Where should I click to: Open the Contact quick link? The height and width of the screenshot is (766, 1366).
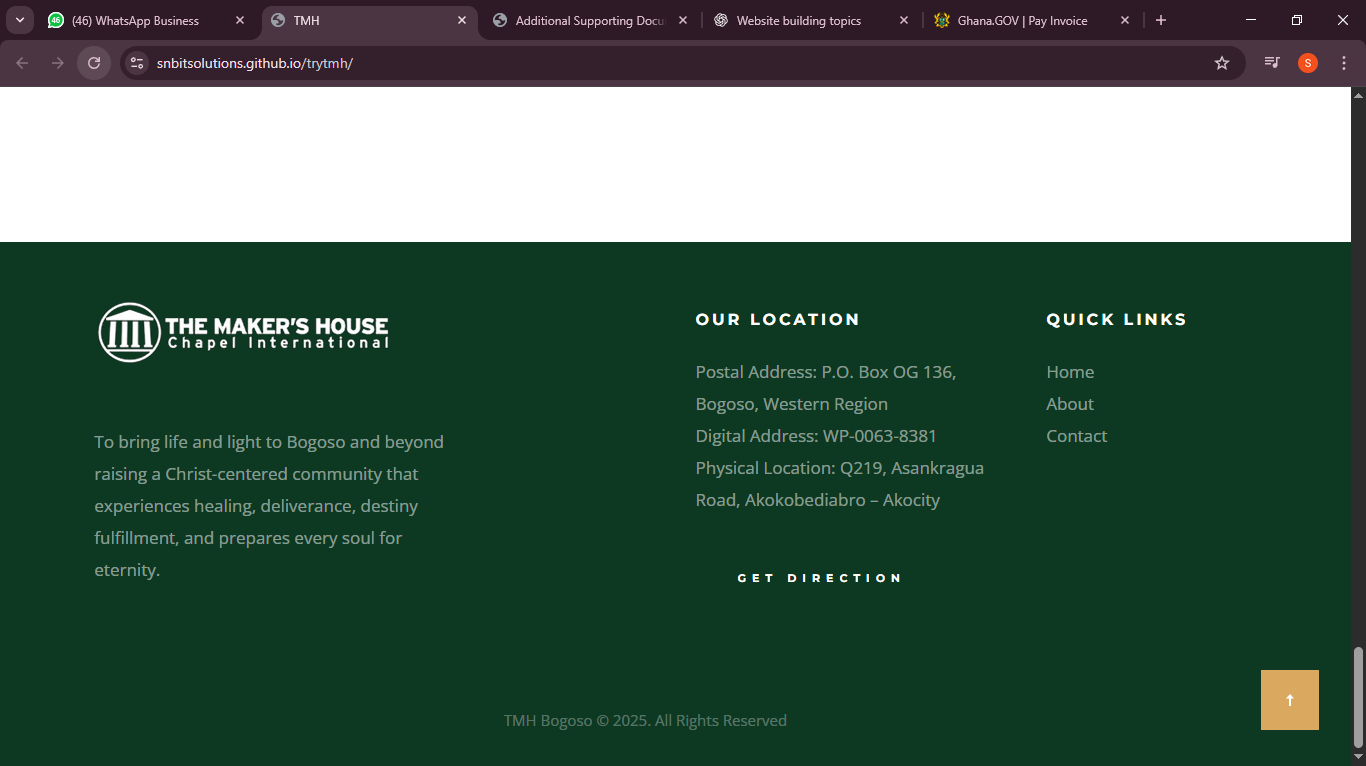pyautogui.click(x=1076, y=436)
